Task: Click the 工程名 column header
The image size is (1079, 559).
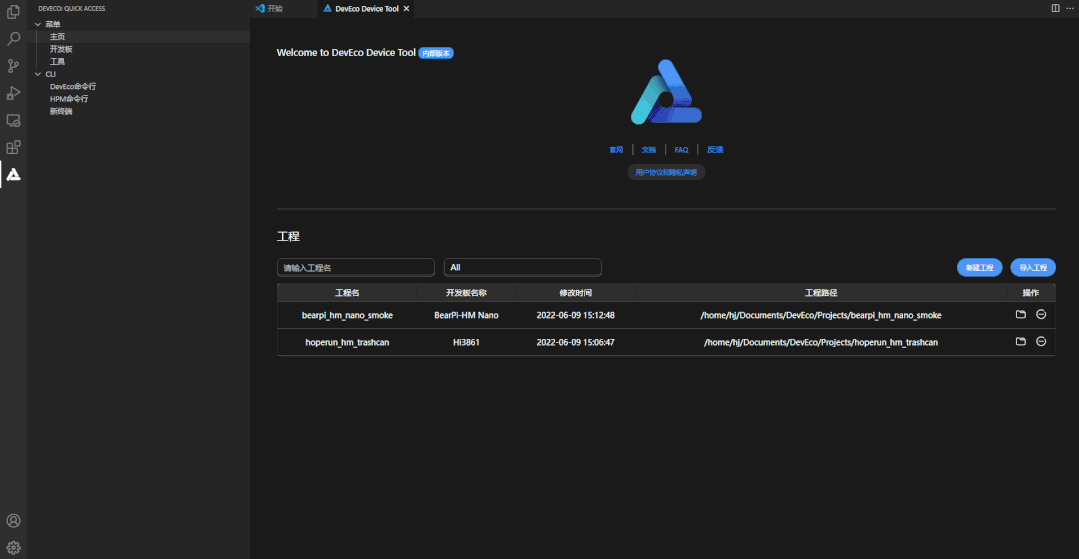Action: [348, 293]
